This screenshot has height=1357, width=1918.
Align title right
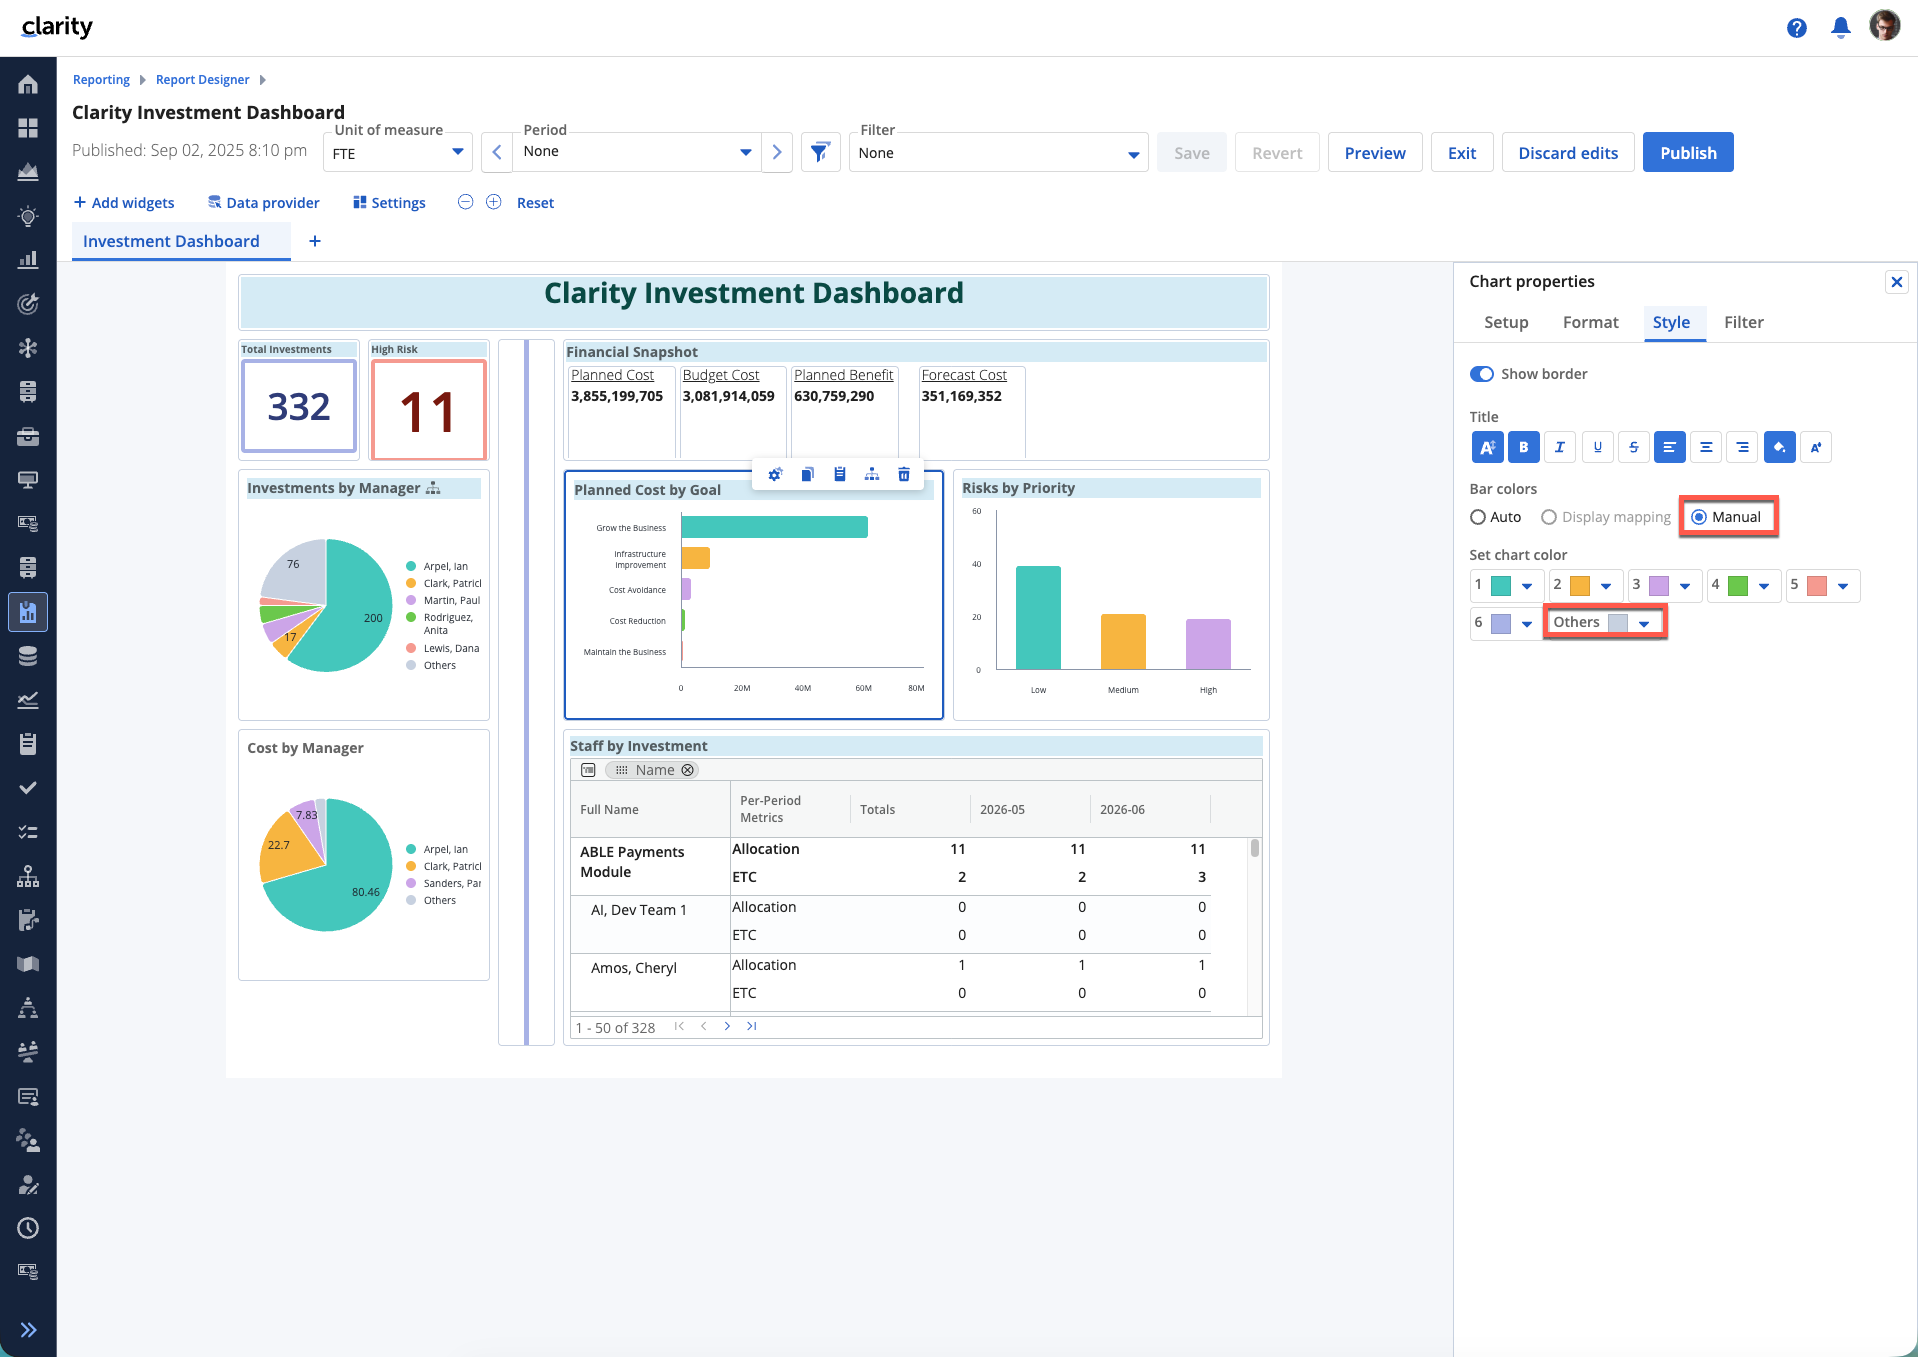click(1742, 447)
